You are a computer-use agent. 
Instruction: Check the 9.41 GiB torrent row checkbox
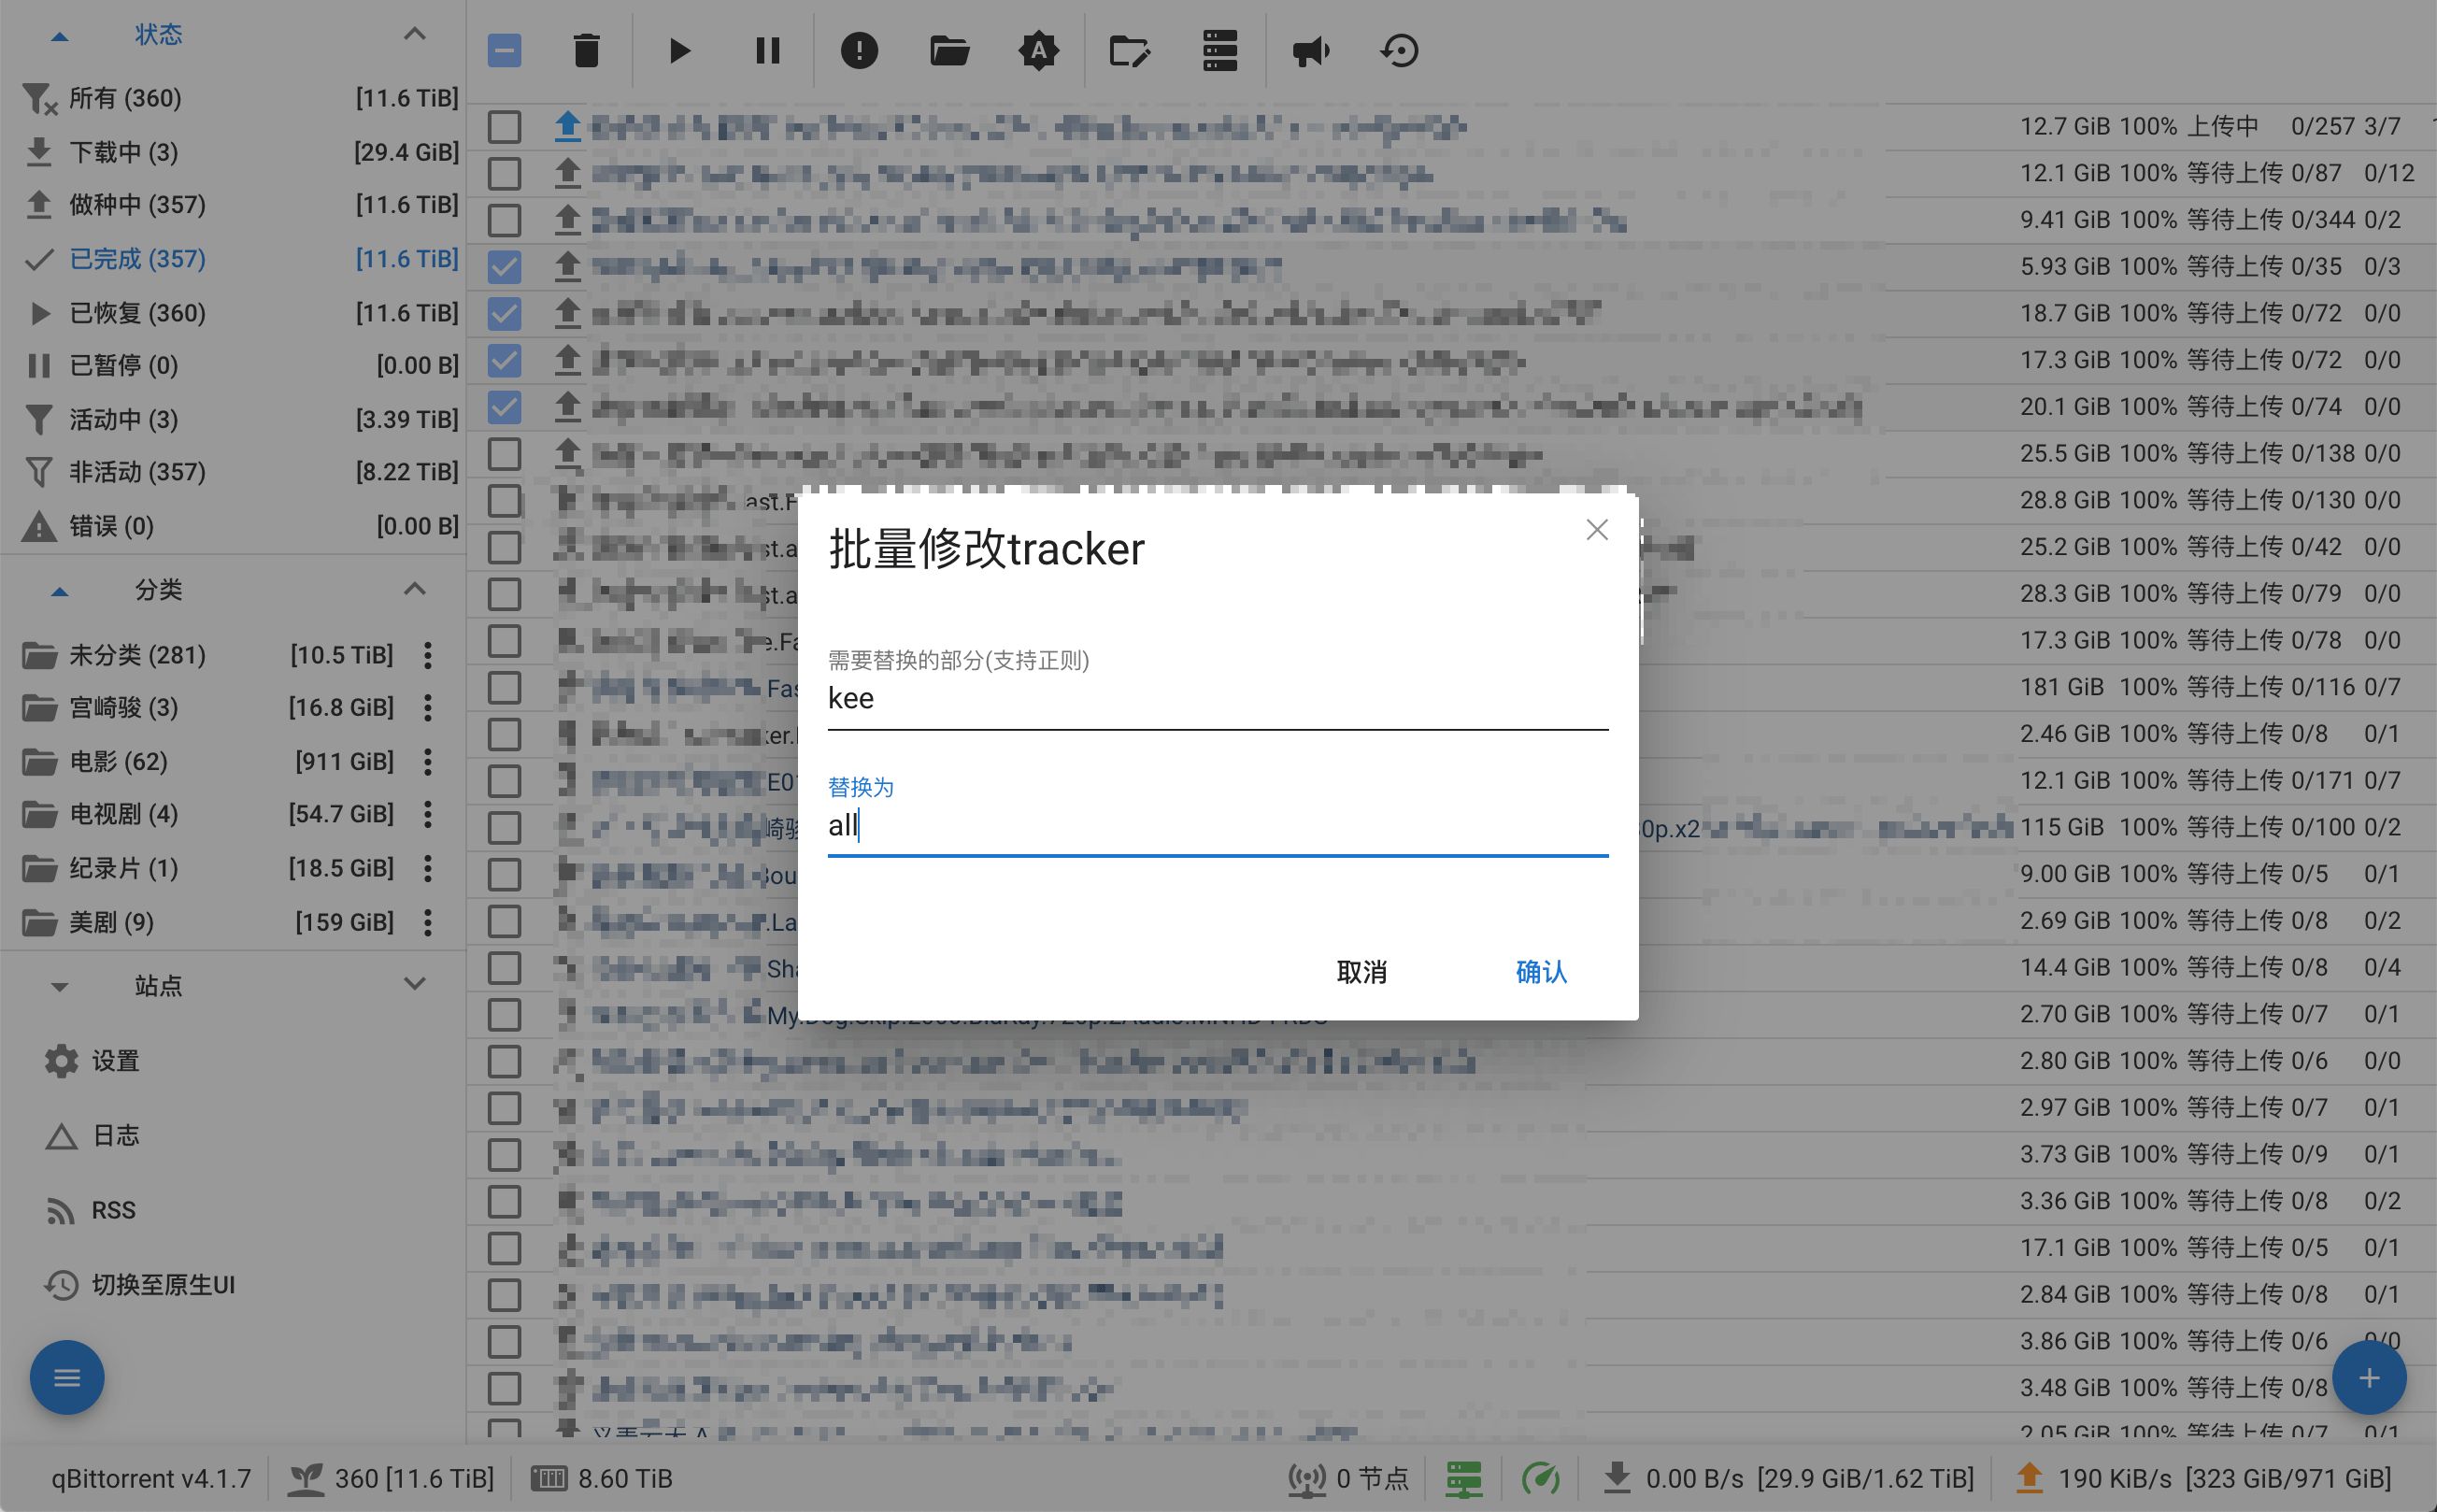[x=505, y=220]
